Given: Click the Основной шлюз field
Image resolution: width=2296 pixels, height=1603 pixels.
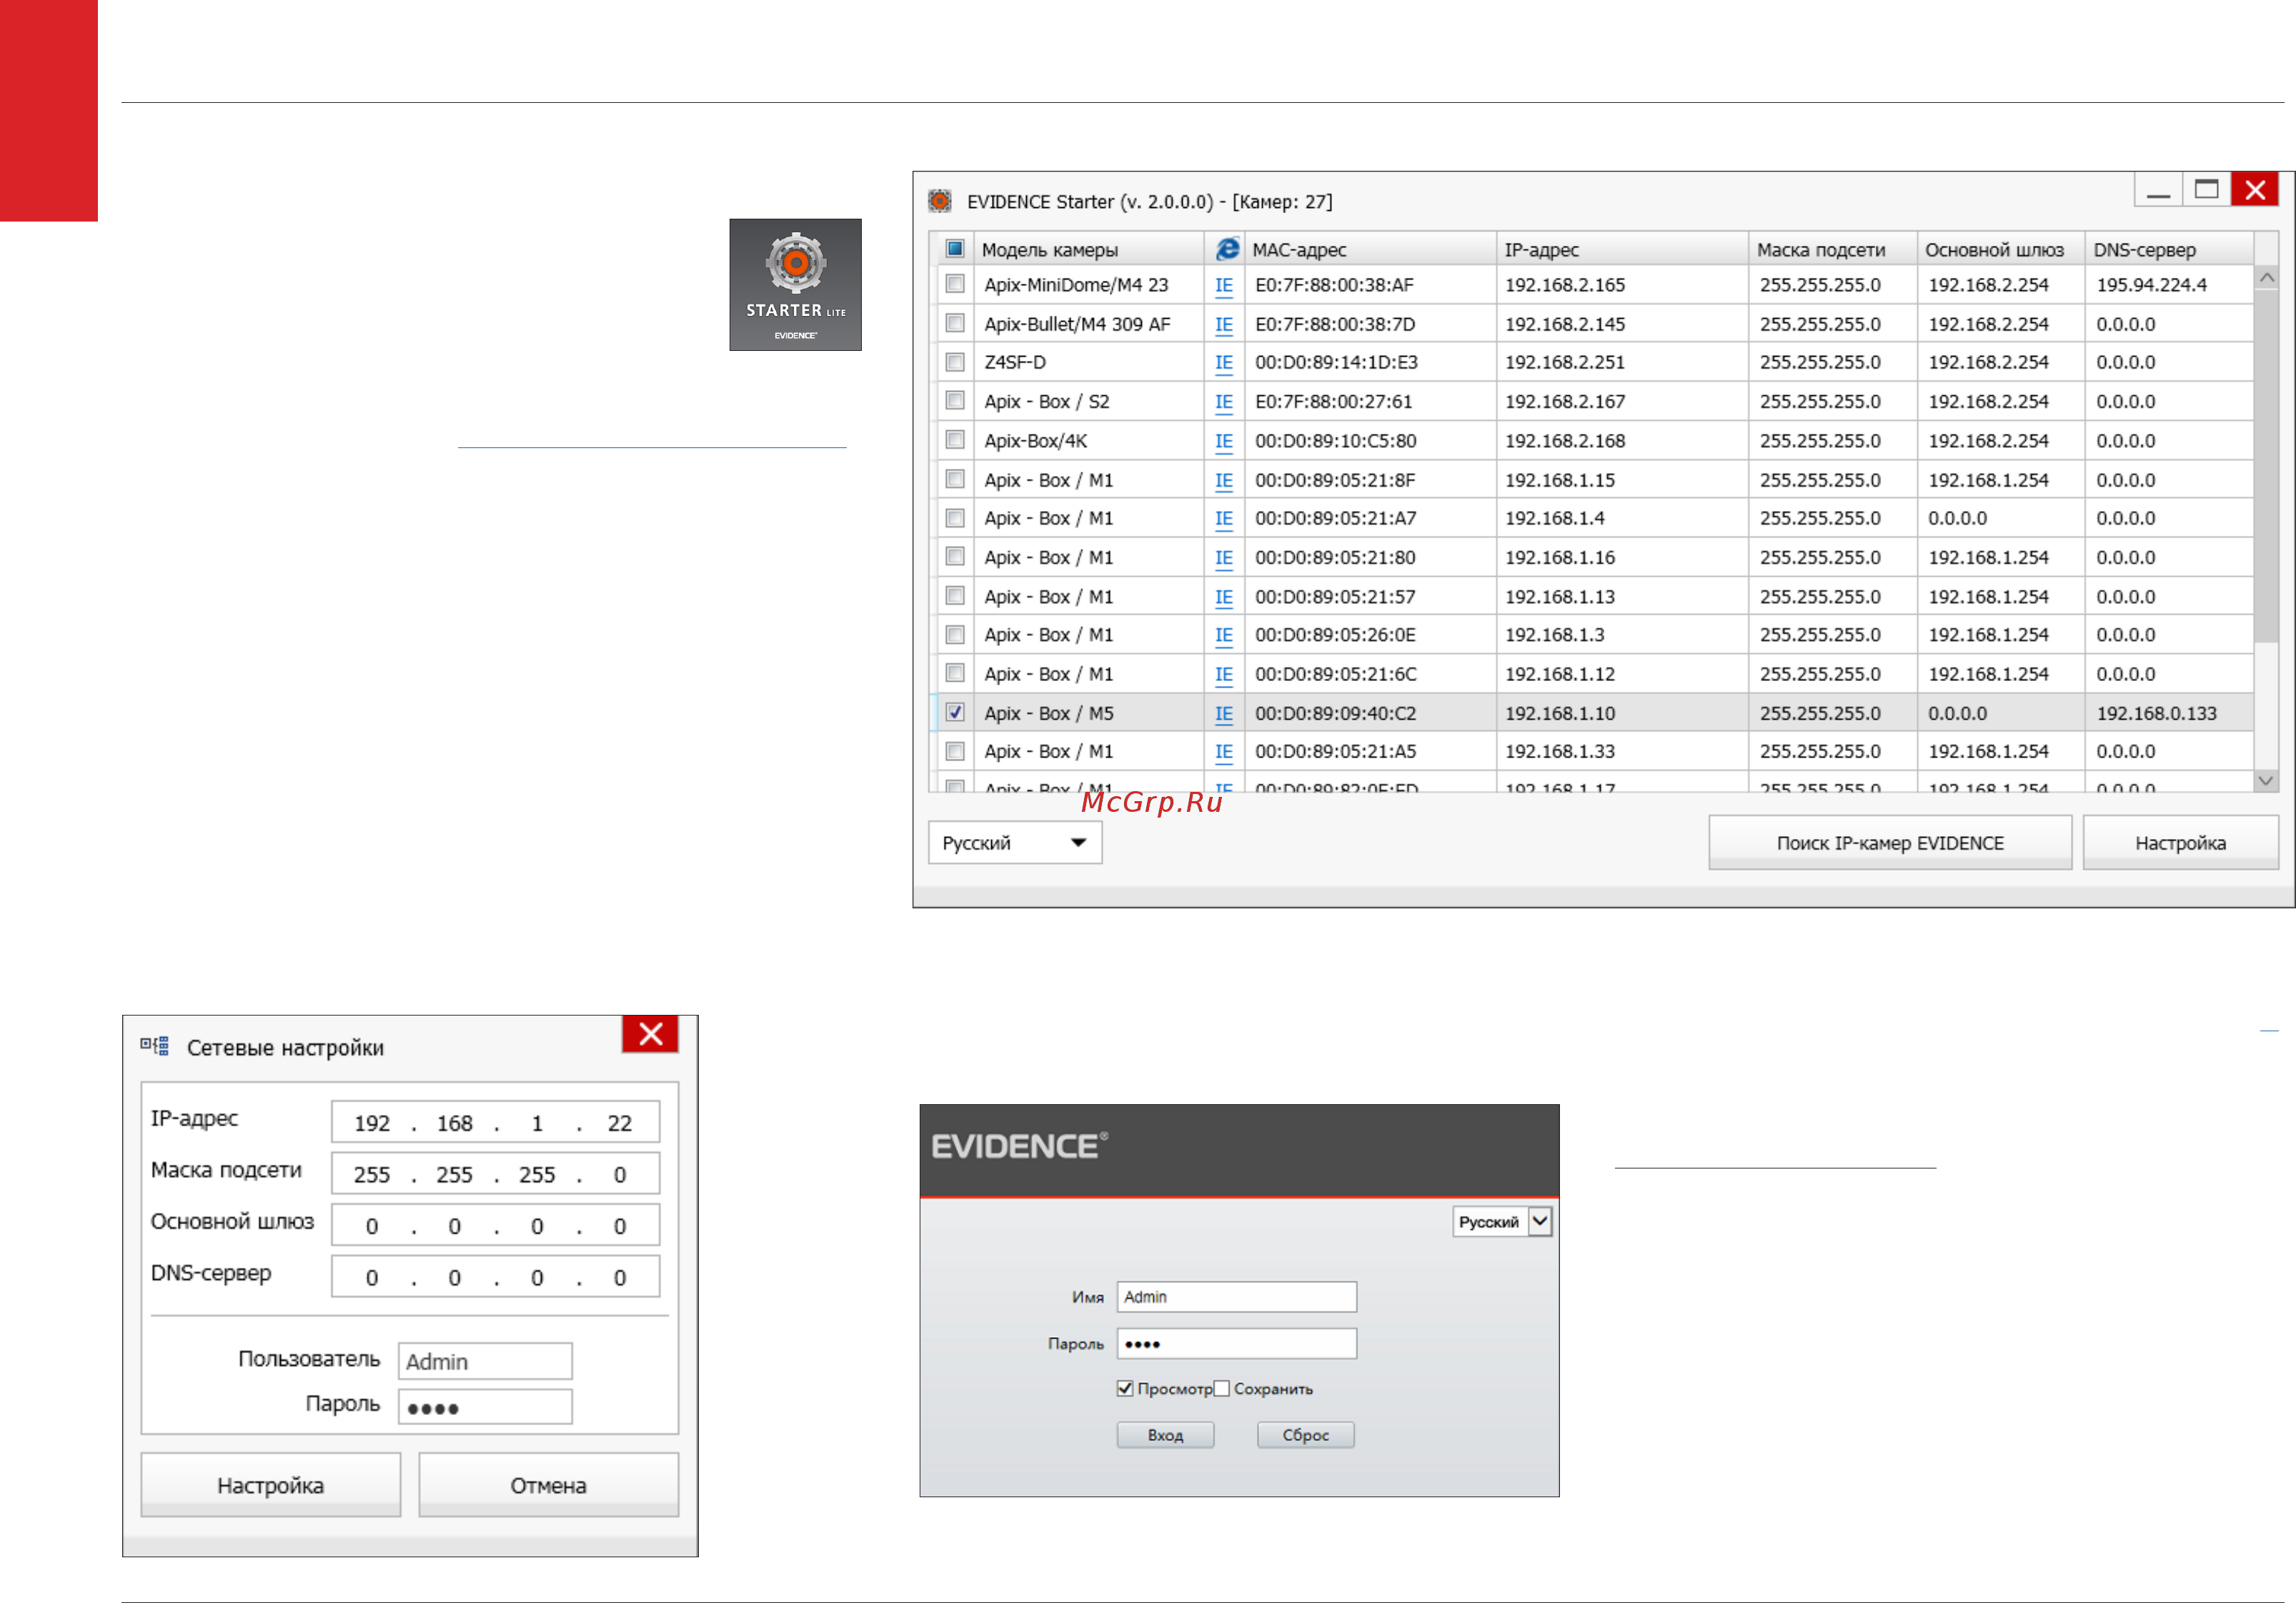Looking at the screenshot, I should (x=496, y=1226).
